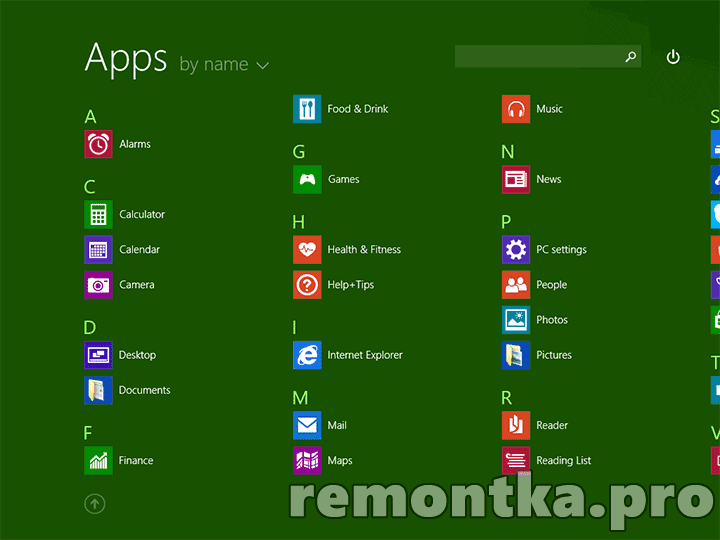Select the letter G group header
The height and width of the screenshot is (540, 720).
click(x=299, y=152)
